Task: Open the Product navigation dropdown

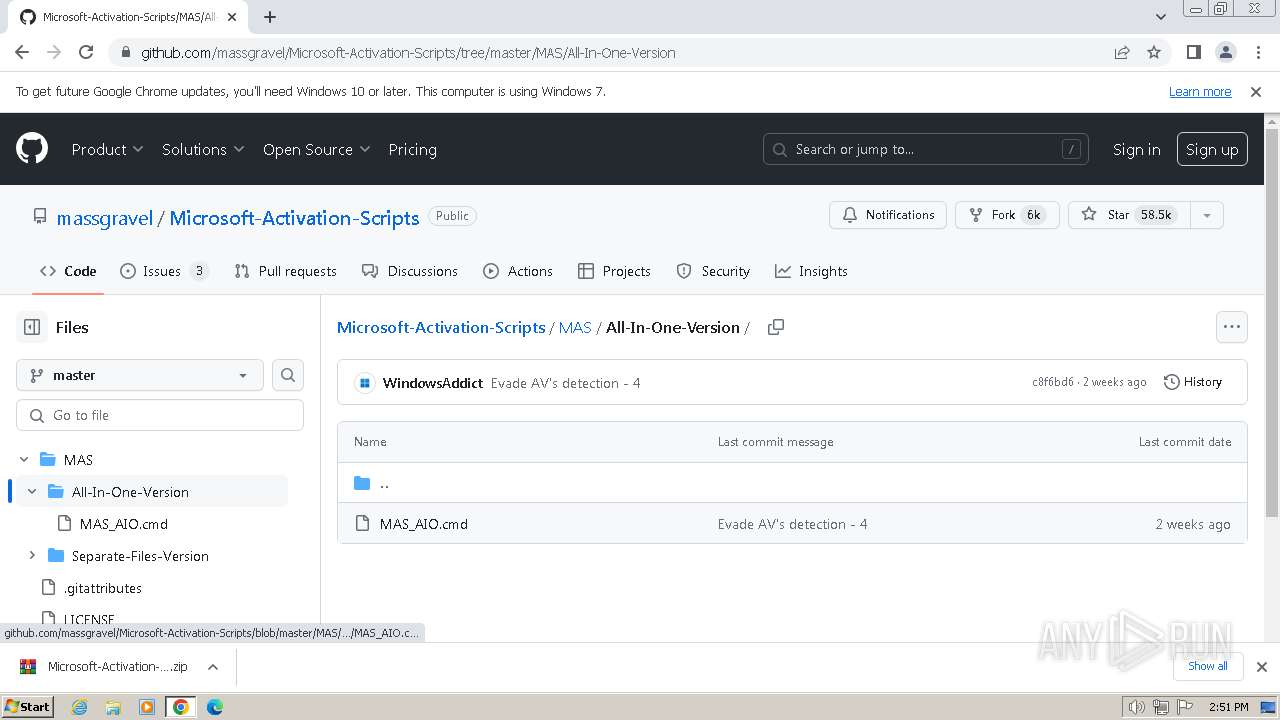Action: pyautogui.click(x=107, y=149)
